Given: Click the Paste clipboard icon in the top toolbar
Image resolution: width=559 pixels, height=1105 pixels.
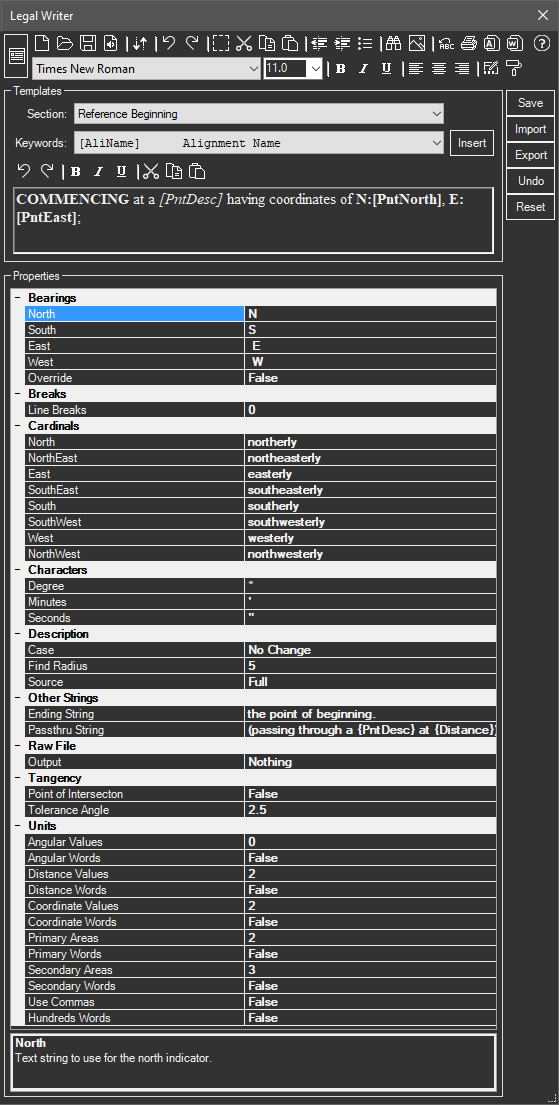Looking at the screenshot, I should pos(290,44).
